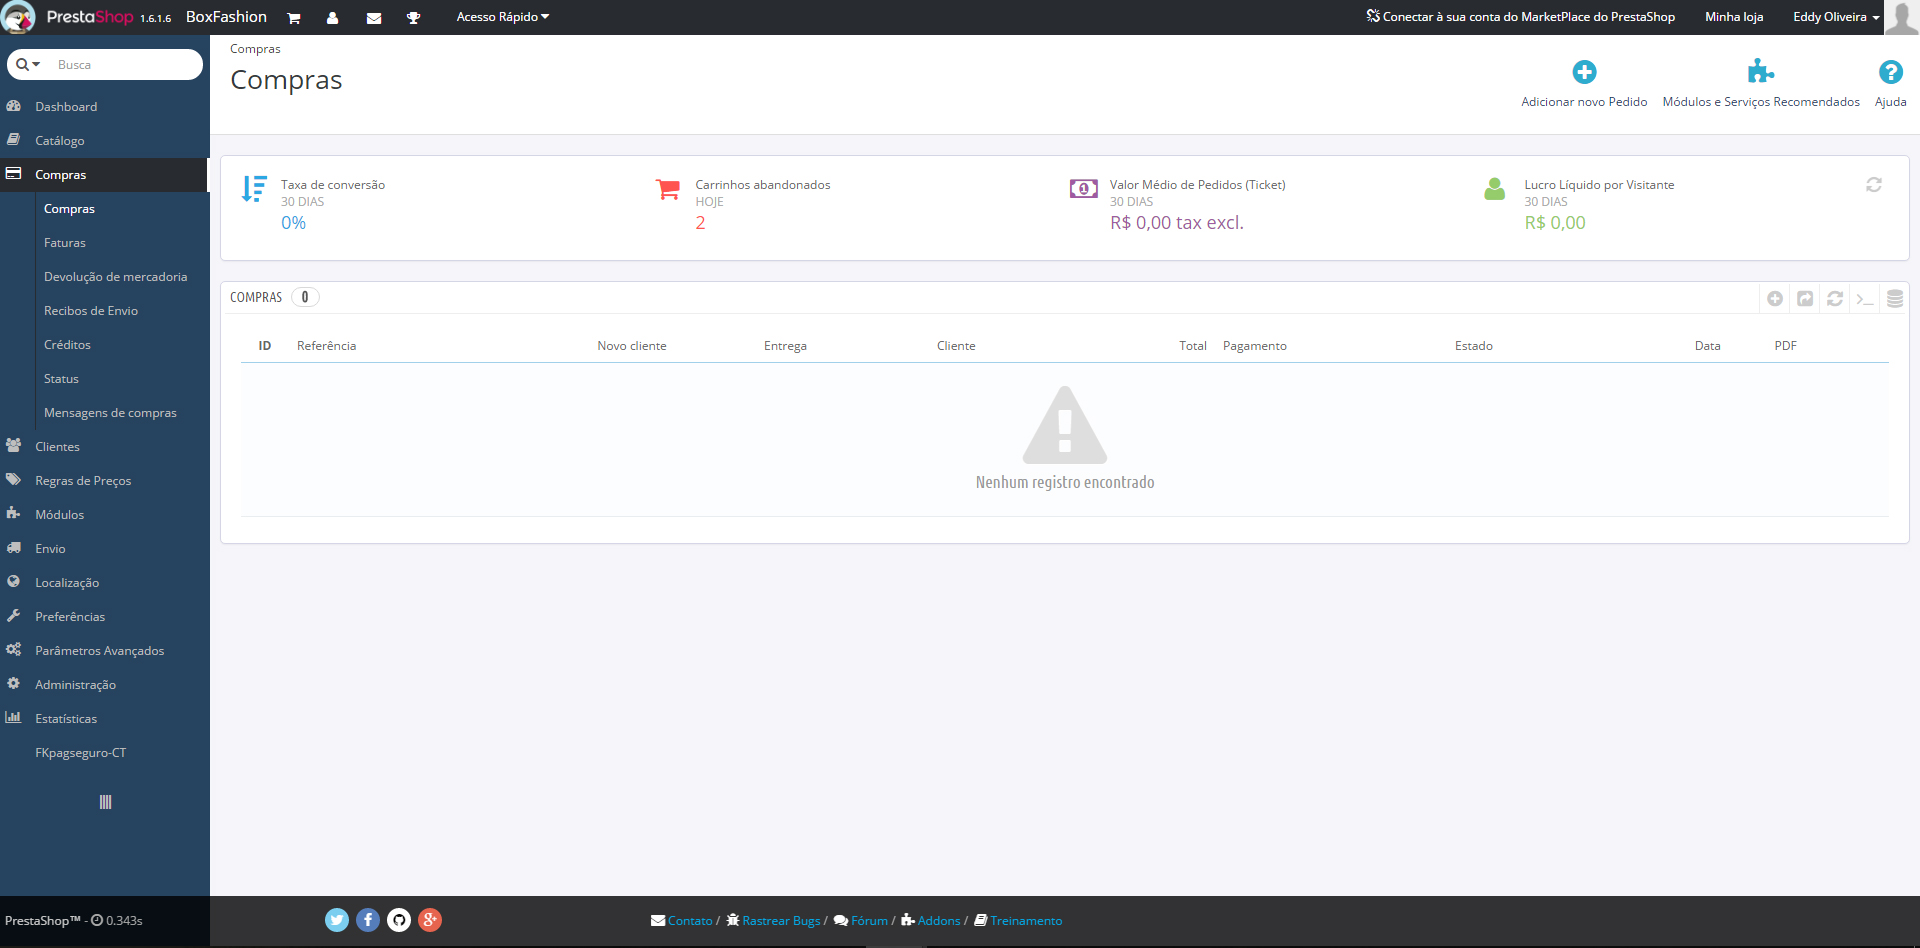Screen dimensions: 1920x948
Task: Click the Addons footer link
Action: tap(939, 921)
